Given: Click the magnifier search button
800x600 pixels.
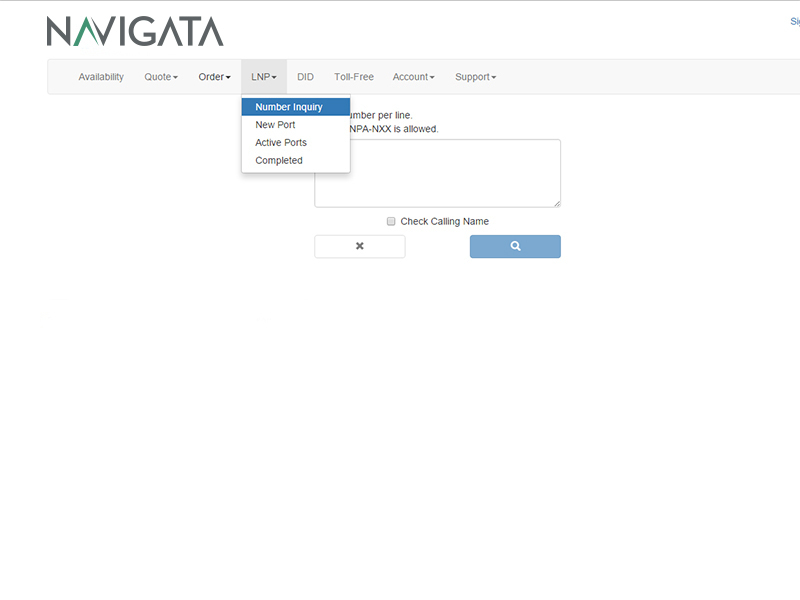Looking at the screenshot, I should point(515,246).
